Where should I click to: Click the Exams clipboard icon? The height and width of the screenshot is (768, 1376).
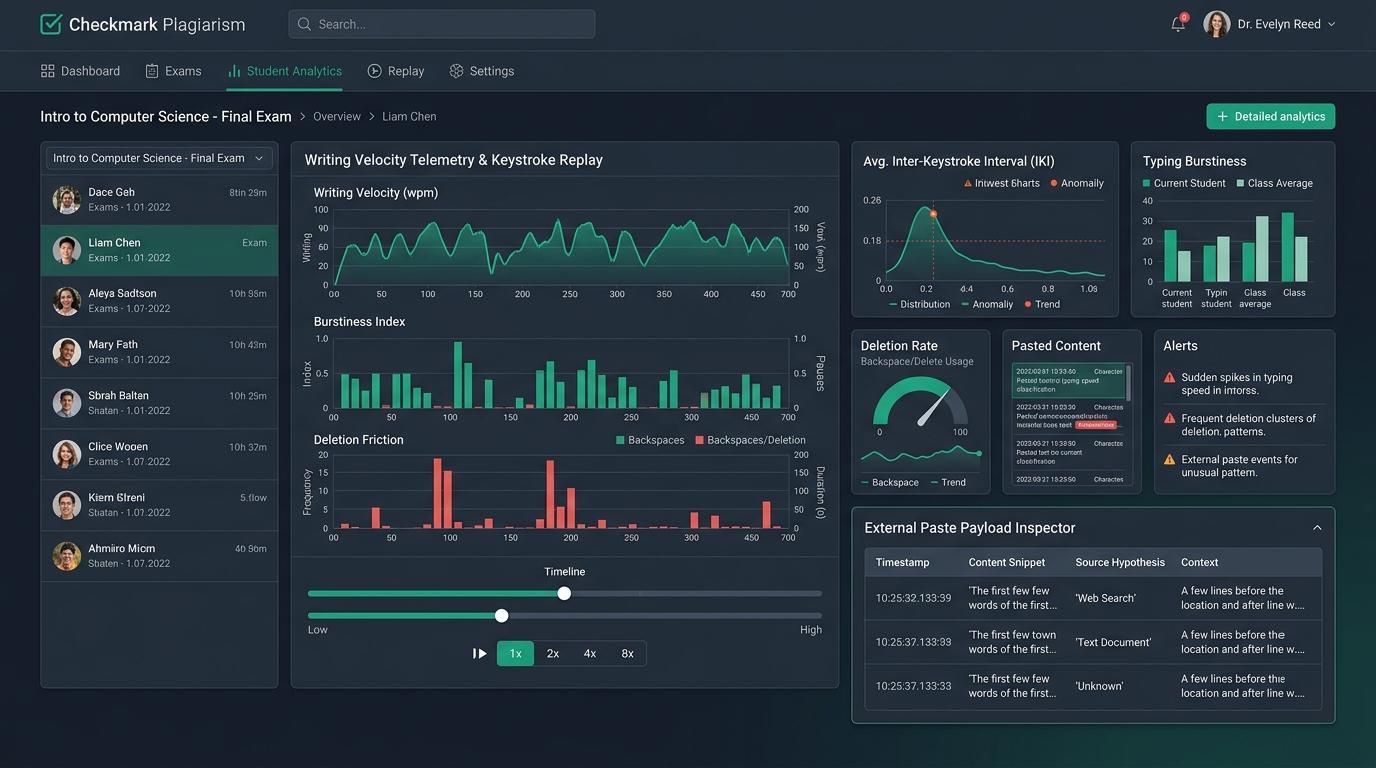tap(152, 71)
